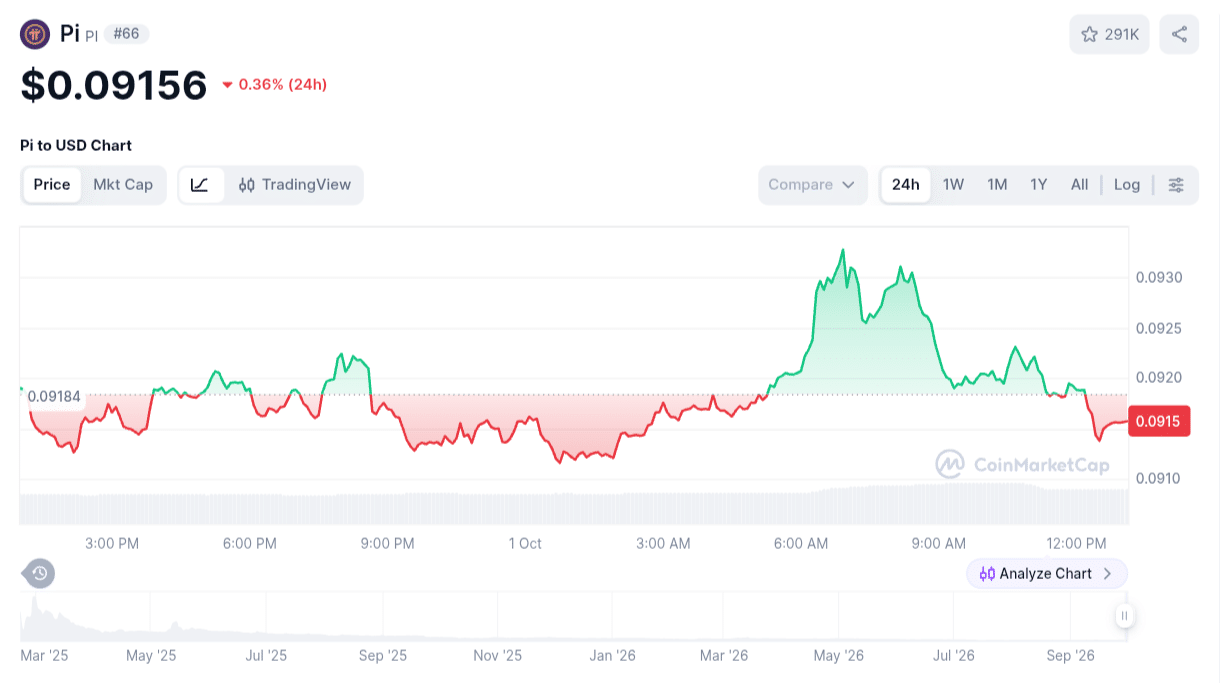Expand the Compare dropdown

tap(812, 185)
